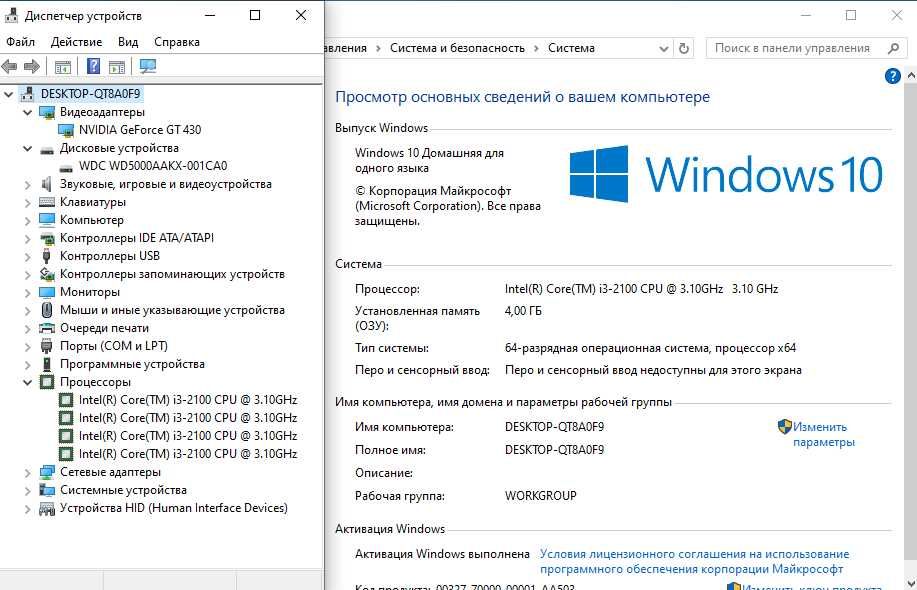Click the scroll up arrow in System window

tap(911, 76)
